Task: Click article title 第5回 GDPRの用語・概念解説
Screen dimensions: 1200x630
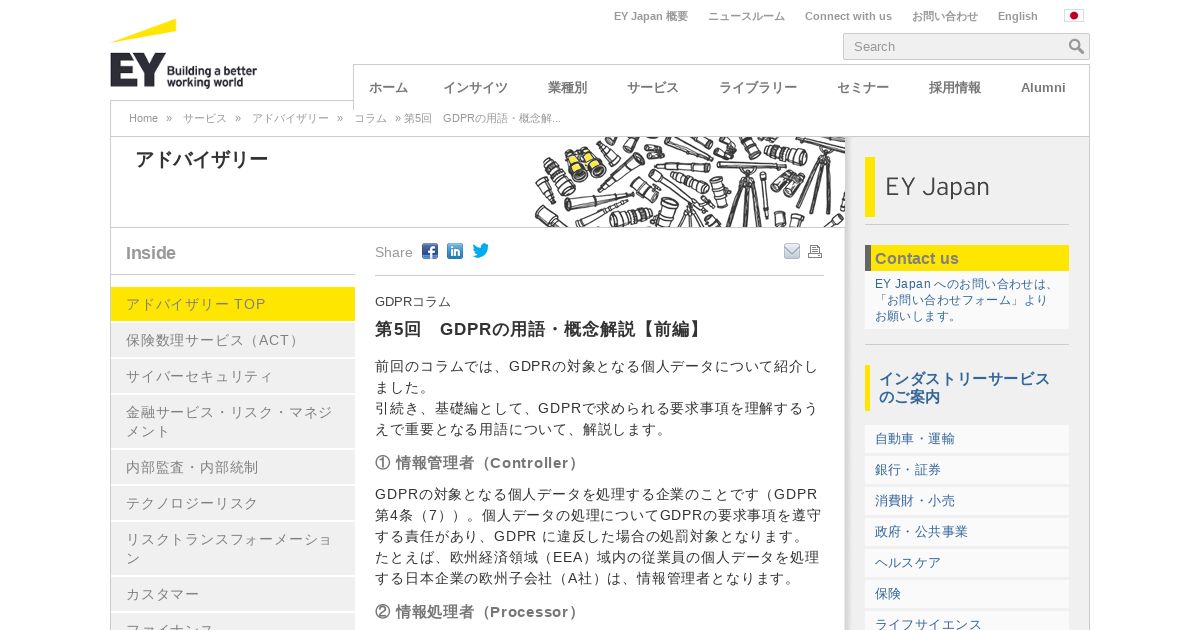Action: coord(541,329)
